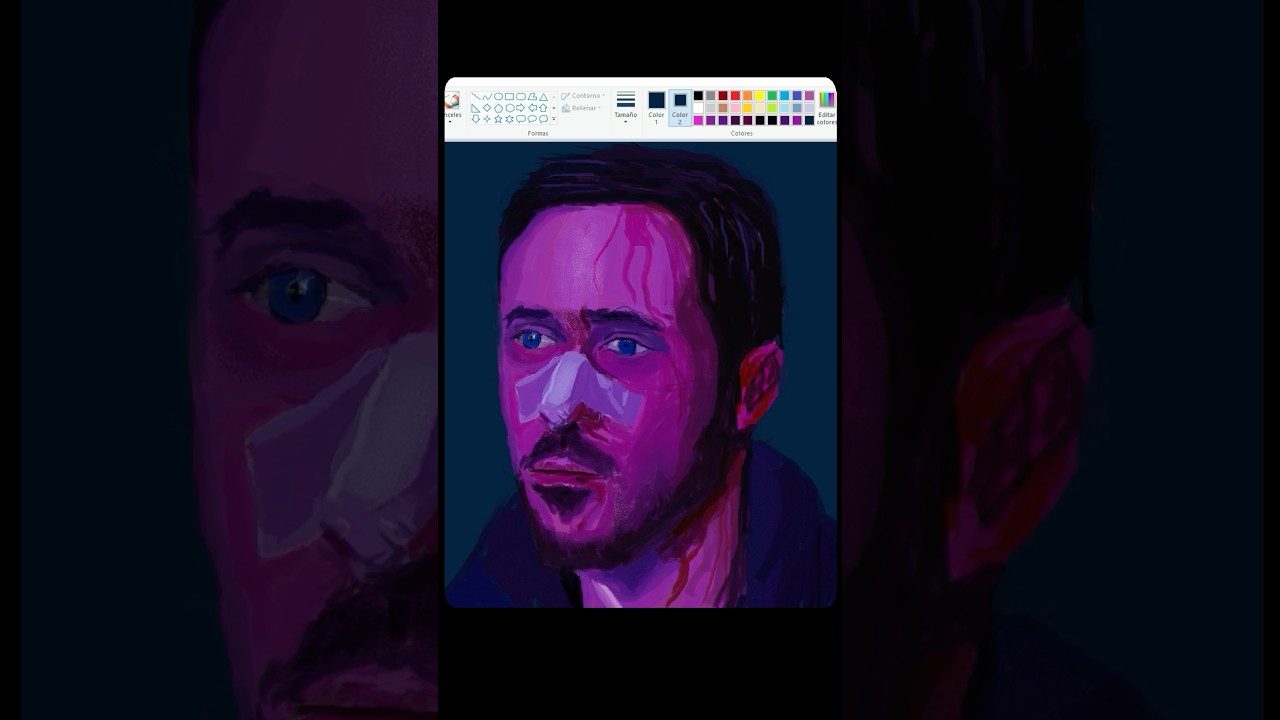The height and width of the screenshot is (720, 1280).
Task: Select the triangle shape
Action: coord(543,96)
